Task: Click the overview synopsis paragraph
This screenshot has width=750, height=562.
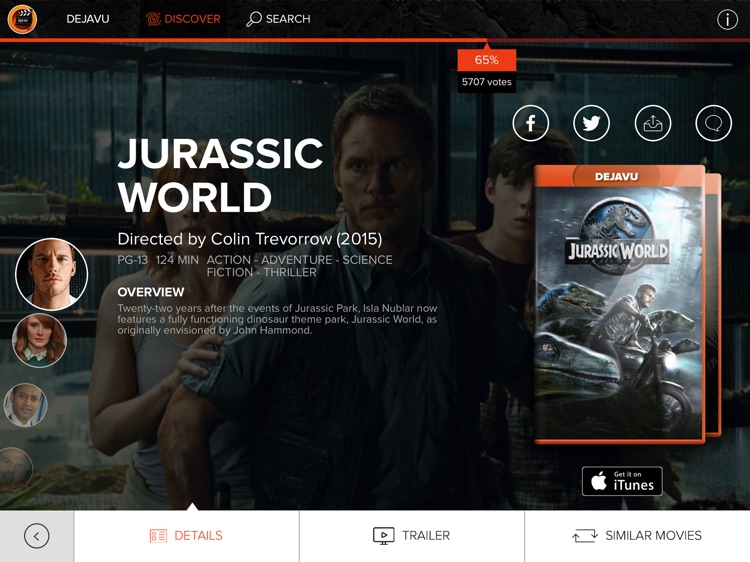Action: coord(277,319)
